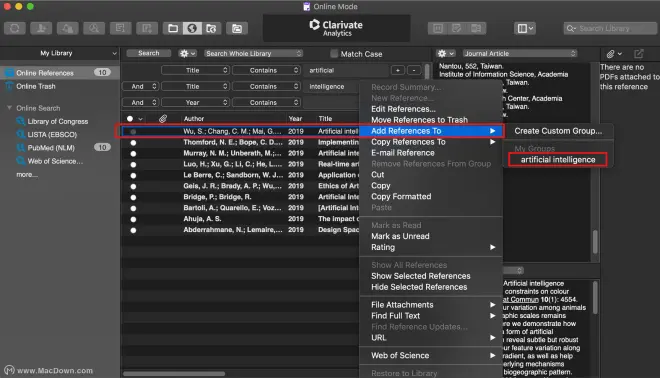
Task: Toggle the read status dot for Thomford row
Action: pyautogui.click(x=133, y=143)
